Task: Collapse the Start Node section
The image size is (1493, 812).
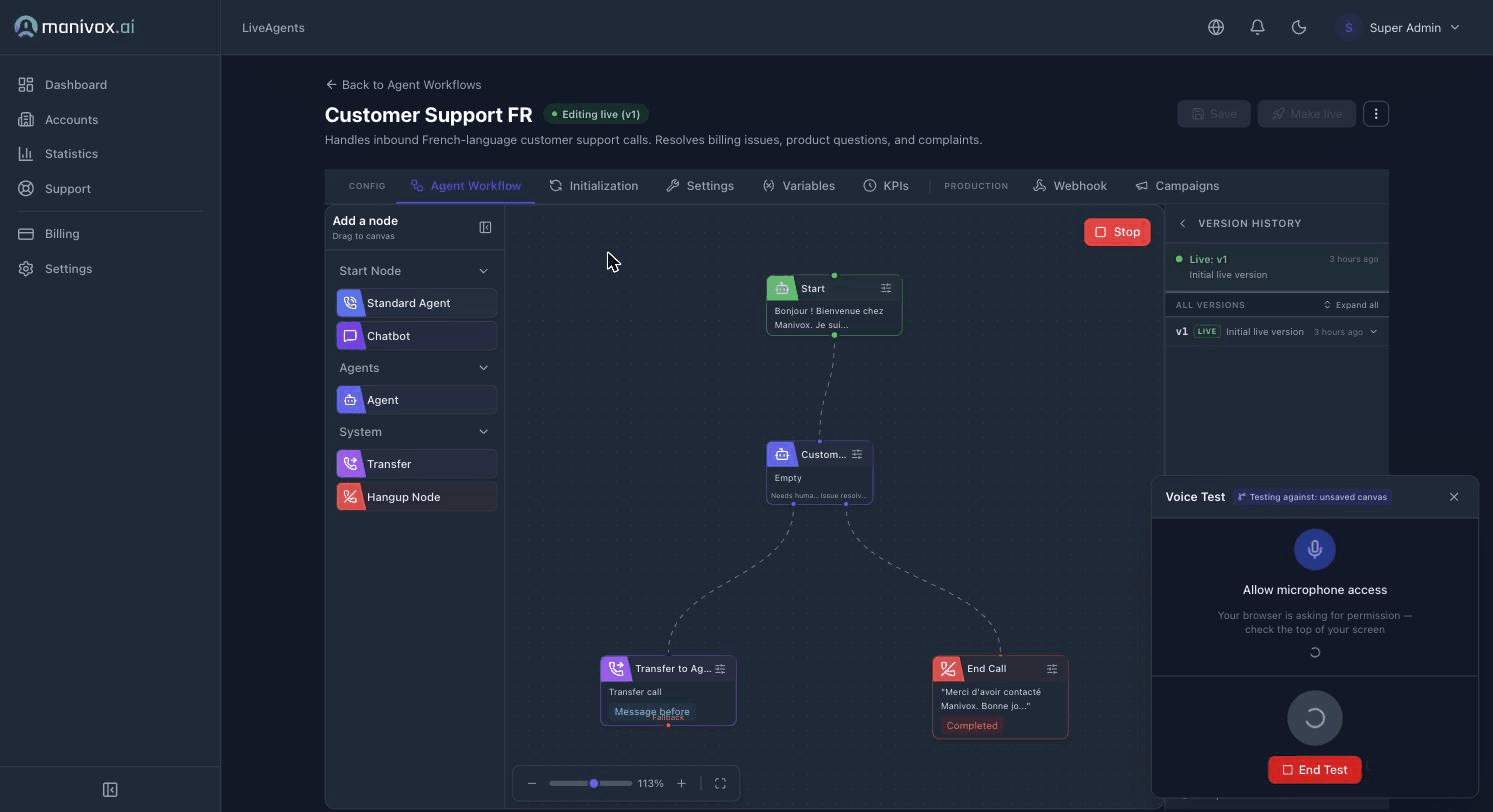Action: [484, 271]
